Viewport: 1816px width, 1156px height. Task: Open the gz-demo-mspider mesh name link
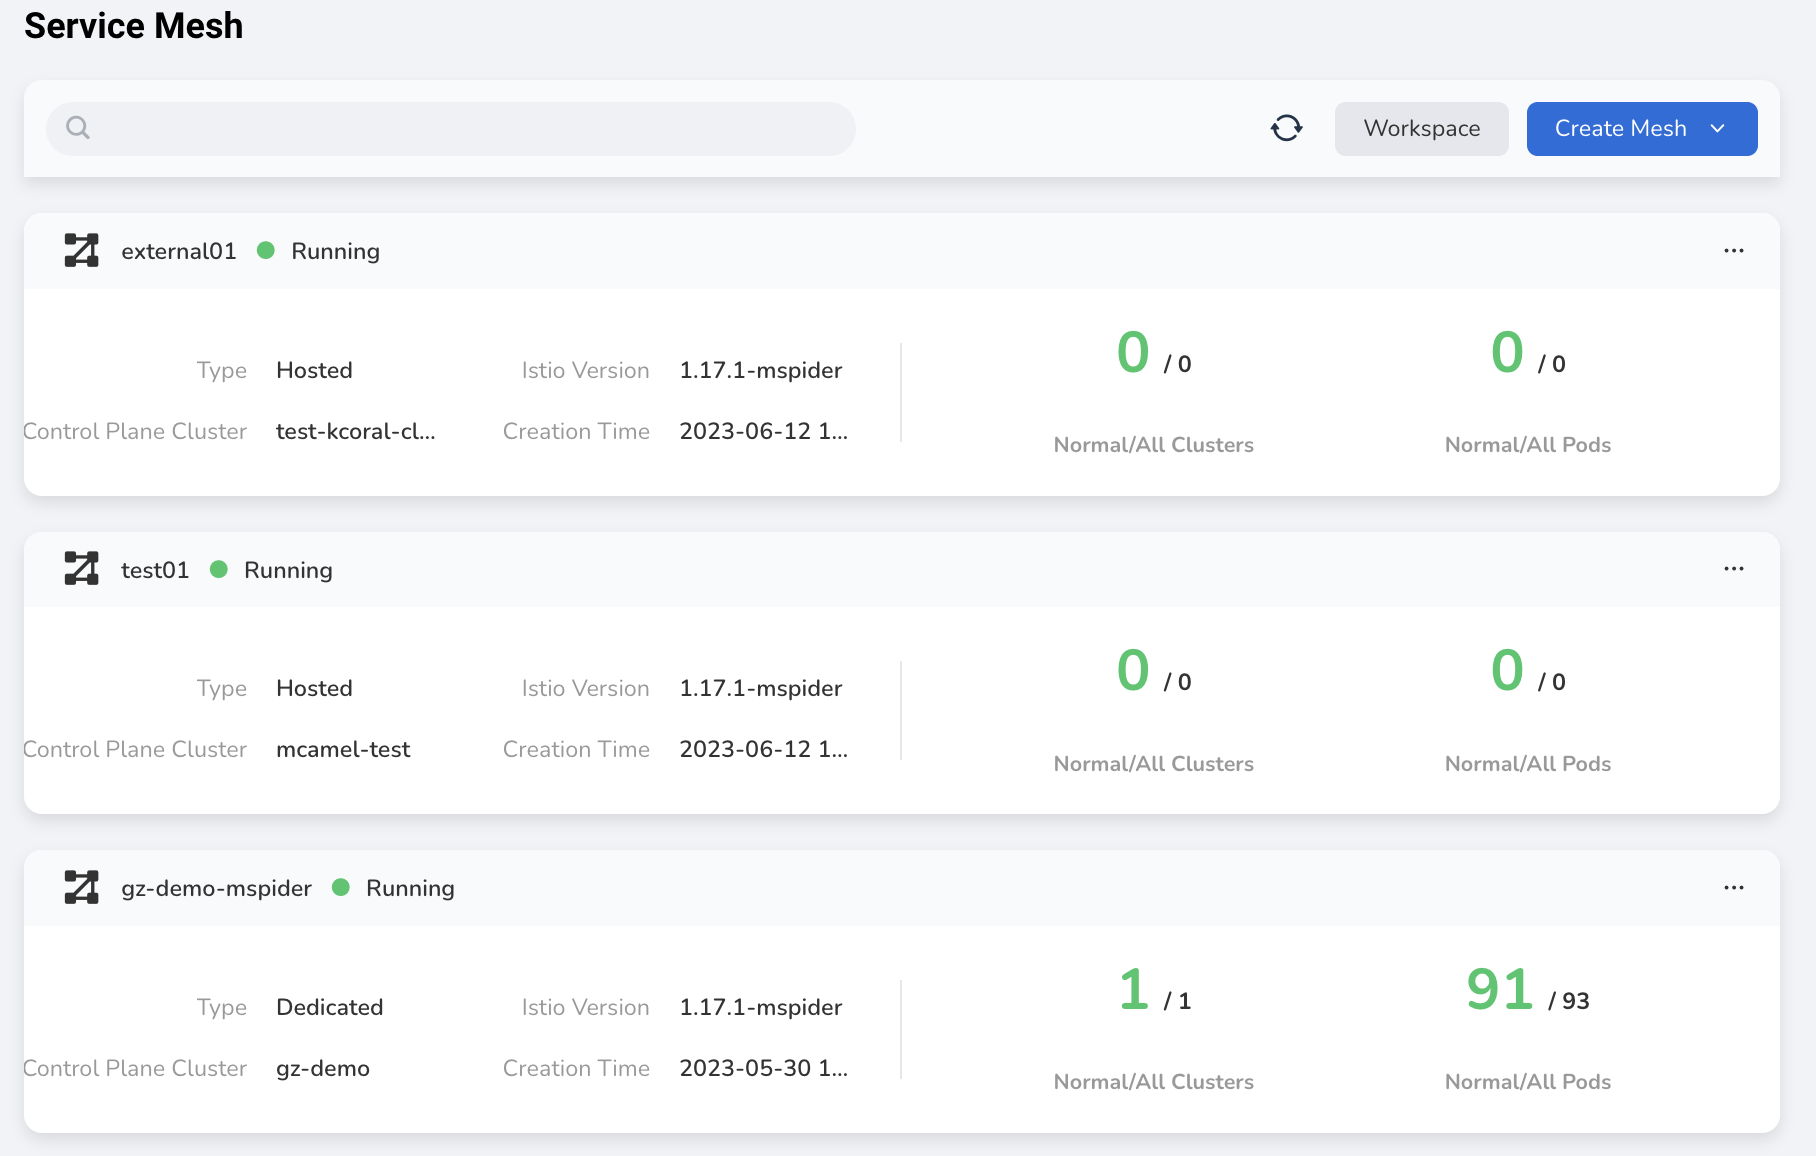[x=216, y=888]
